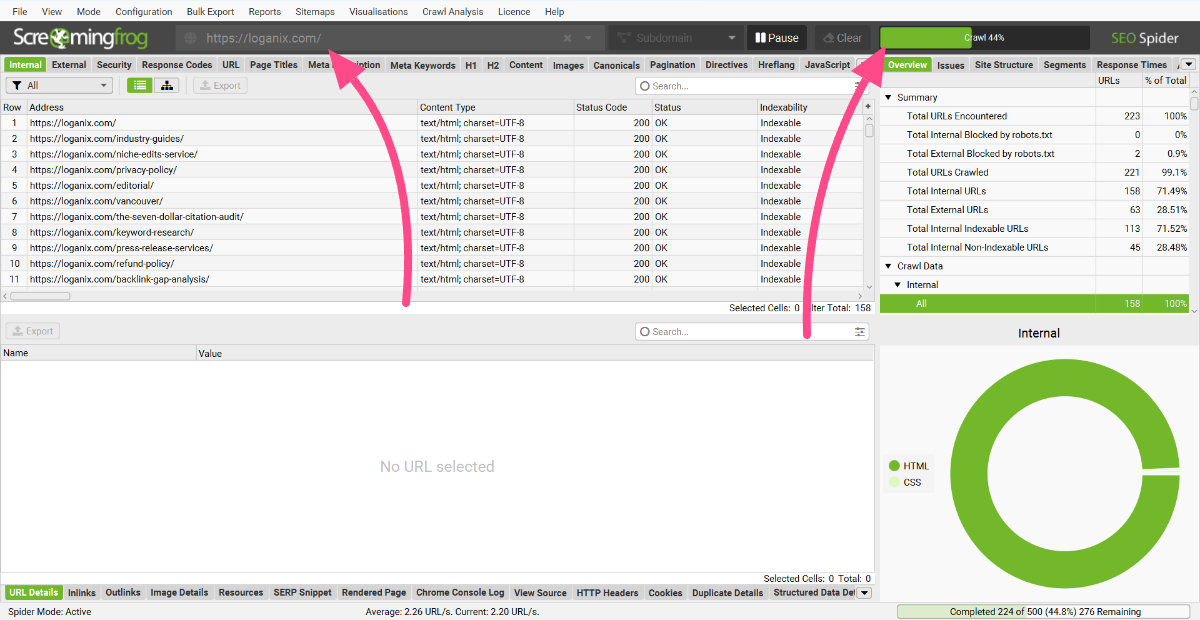Select row https://loganix.com/keyword-research/
1200x620 pixels.
432,232
